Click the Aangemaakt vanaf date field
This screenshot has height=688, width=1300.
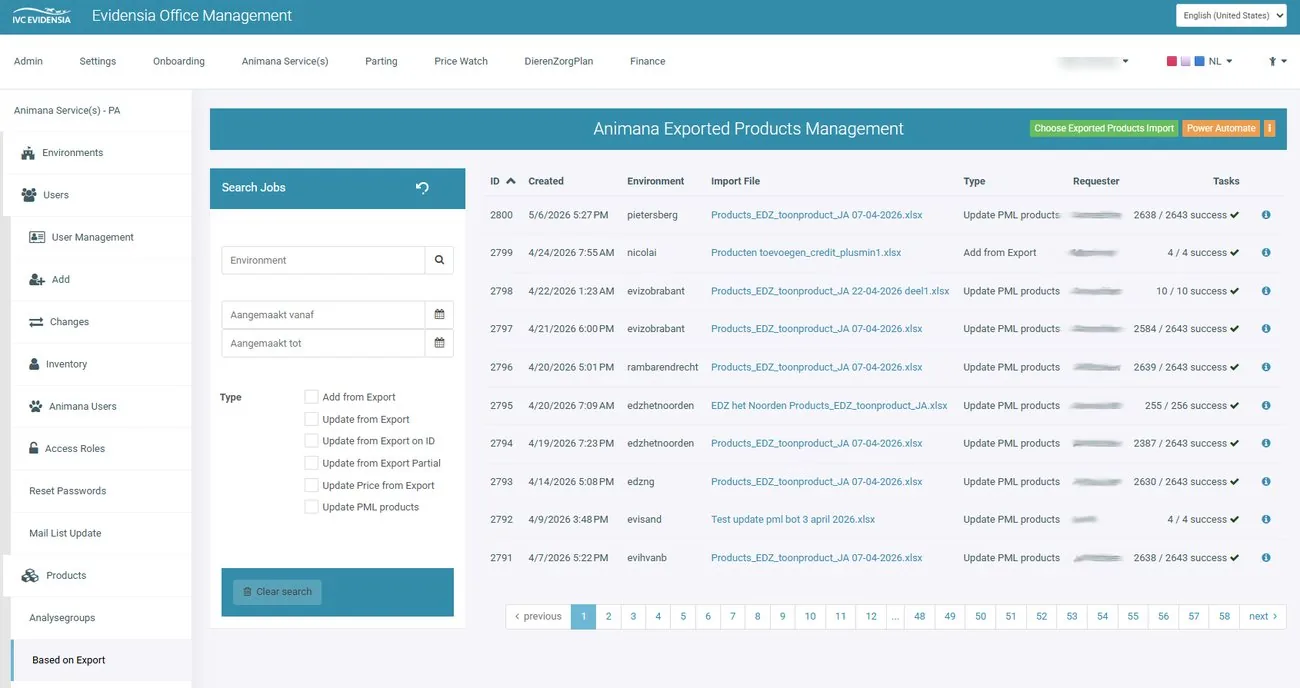point(323,314)
